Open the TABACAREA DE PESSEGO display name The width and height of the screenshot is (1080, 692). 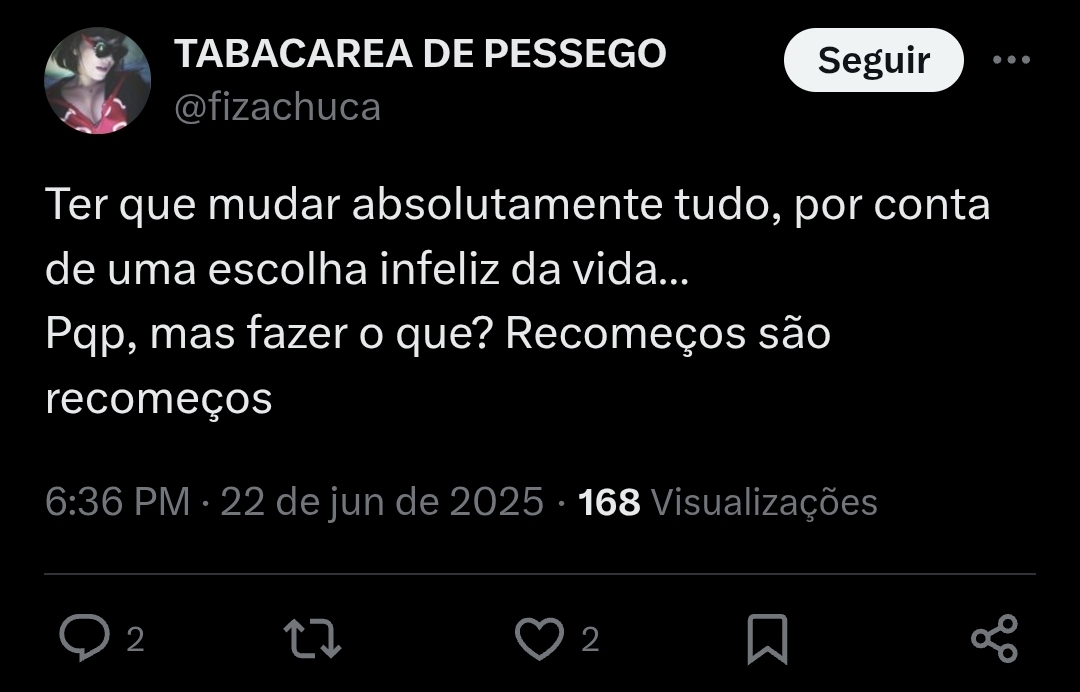tap(419, 54)
